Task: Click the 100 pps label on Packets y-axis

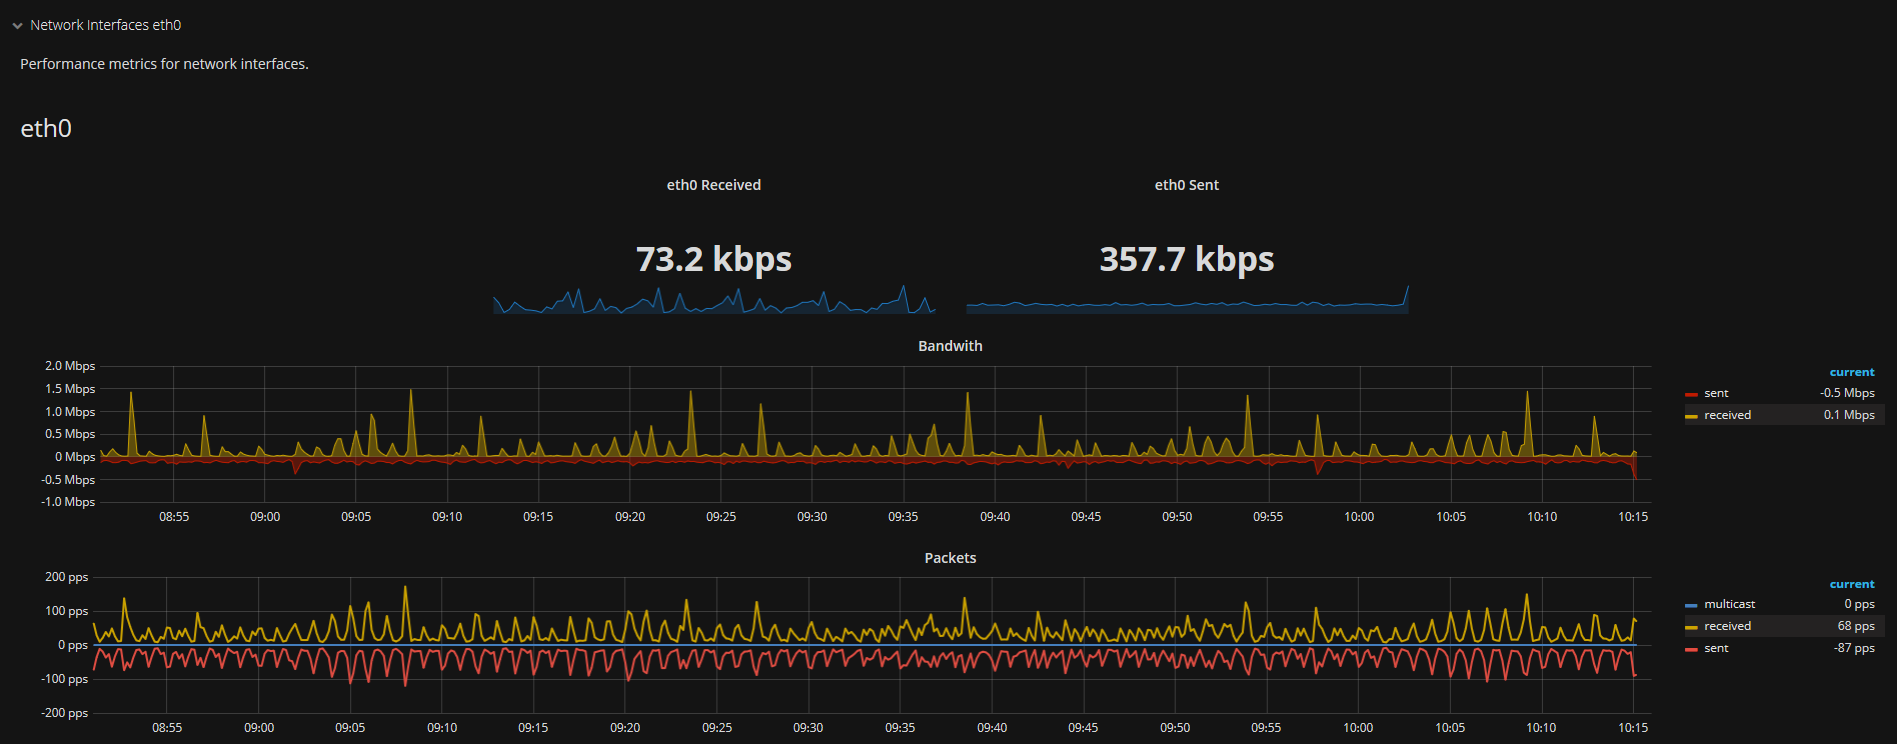Action: point(66,611)
